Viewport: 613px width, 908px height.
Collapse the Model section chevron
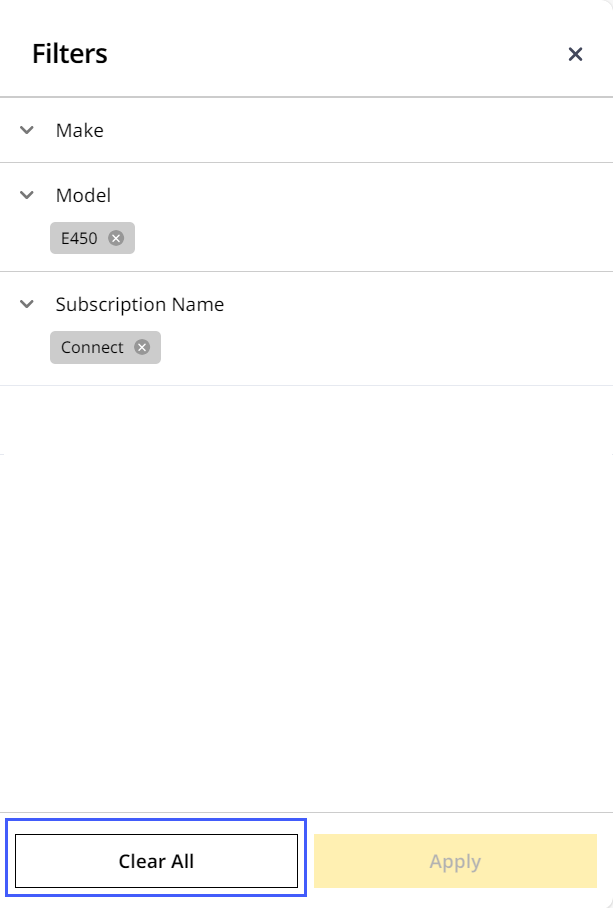tap(27, 195)
